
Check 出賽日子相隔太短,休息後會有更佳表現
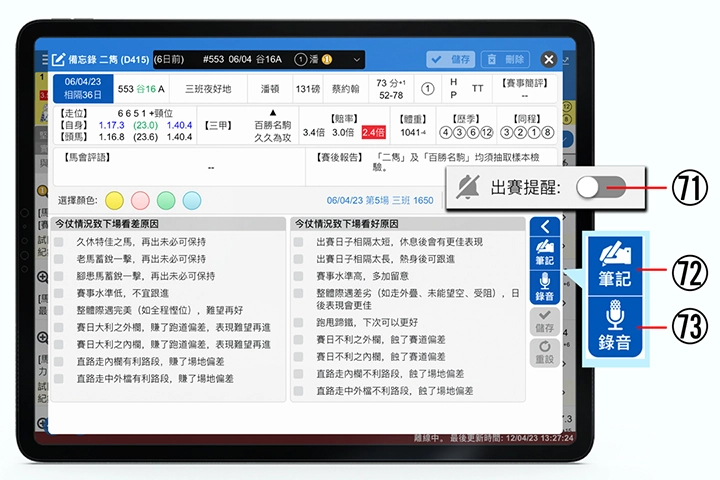point(298,242)
